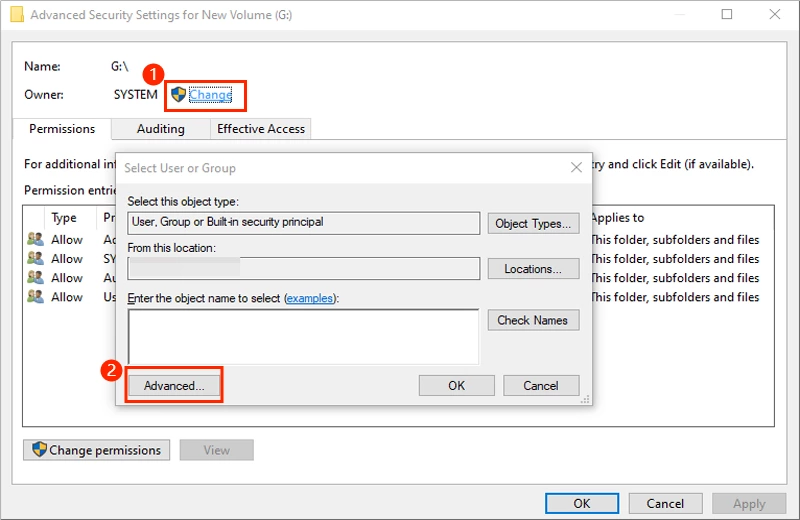Click Cancel in Advanced Security Settings window

click(665, 504)
